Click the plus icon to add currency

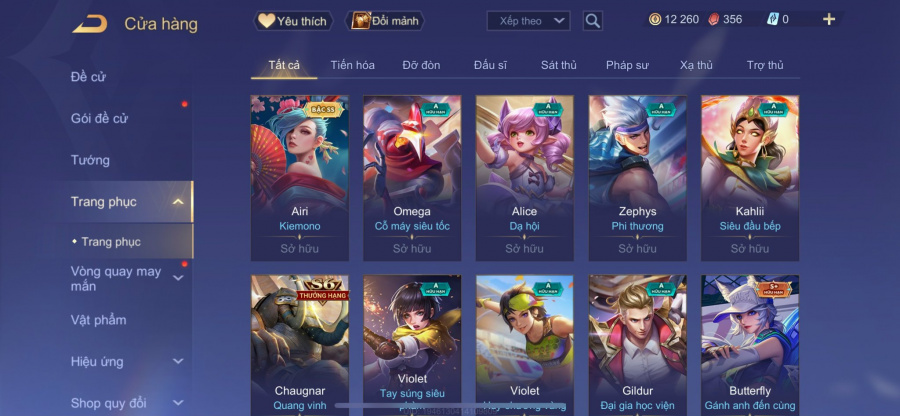tap(829, 20)
